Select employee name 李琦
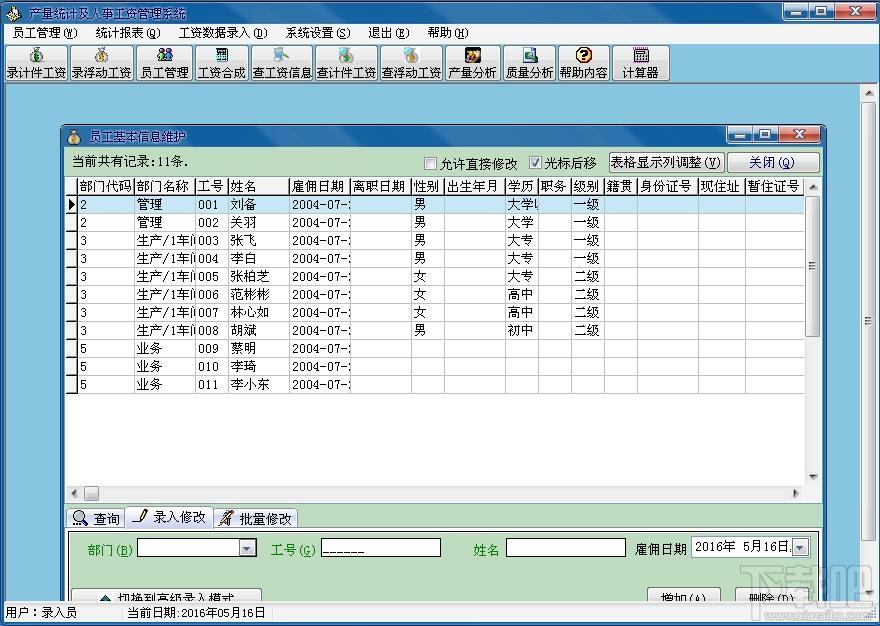 243,366
